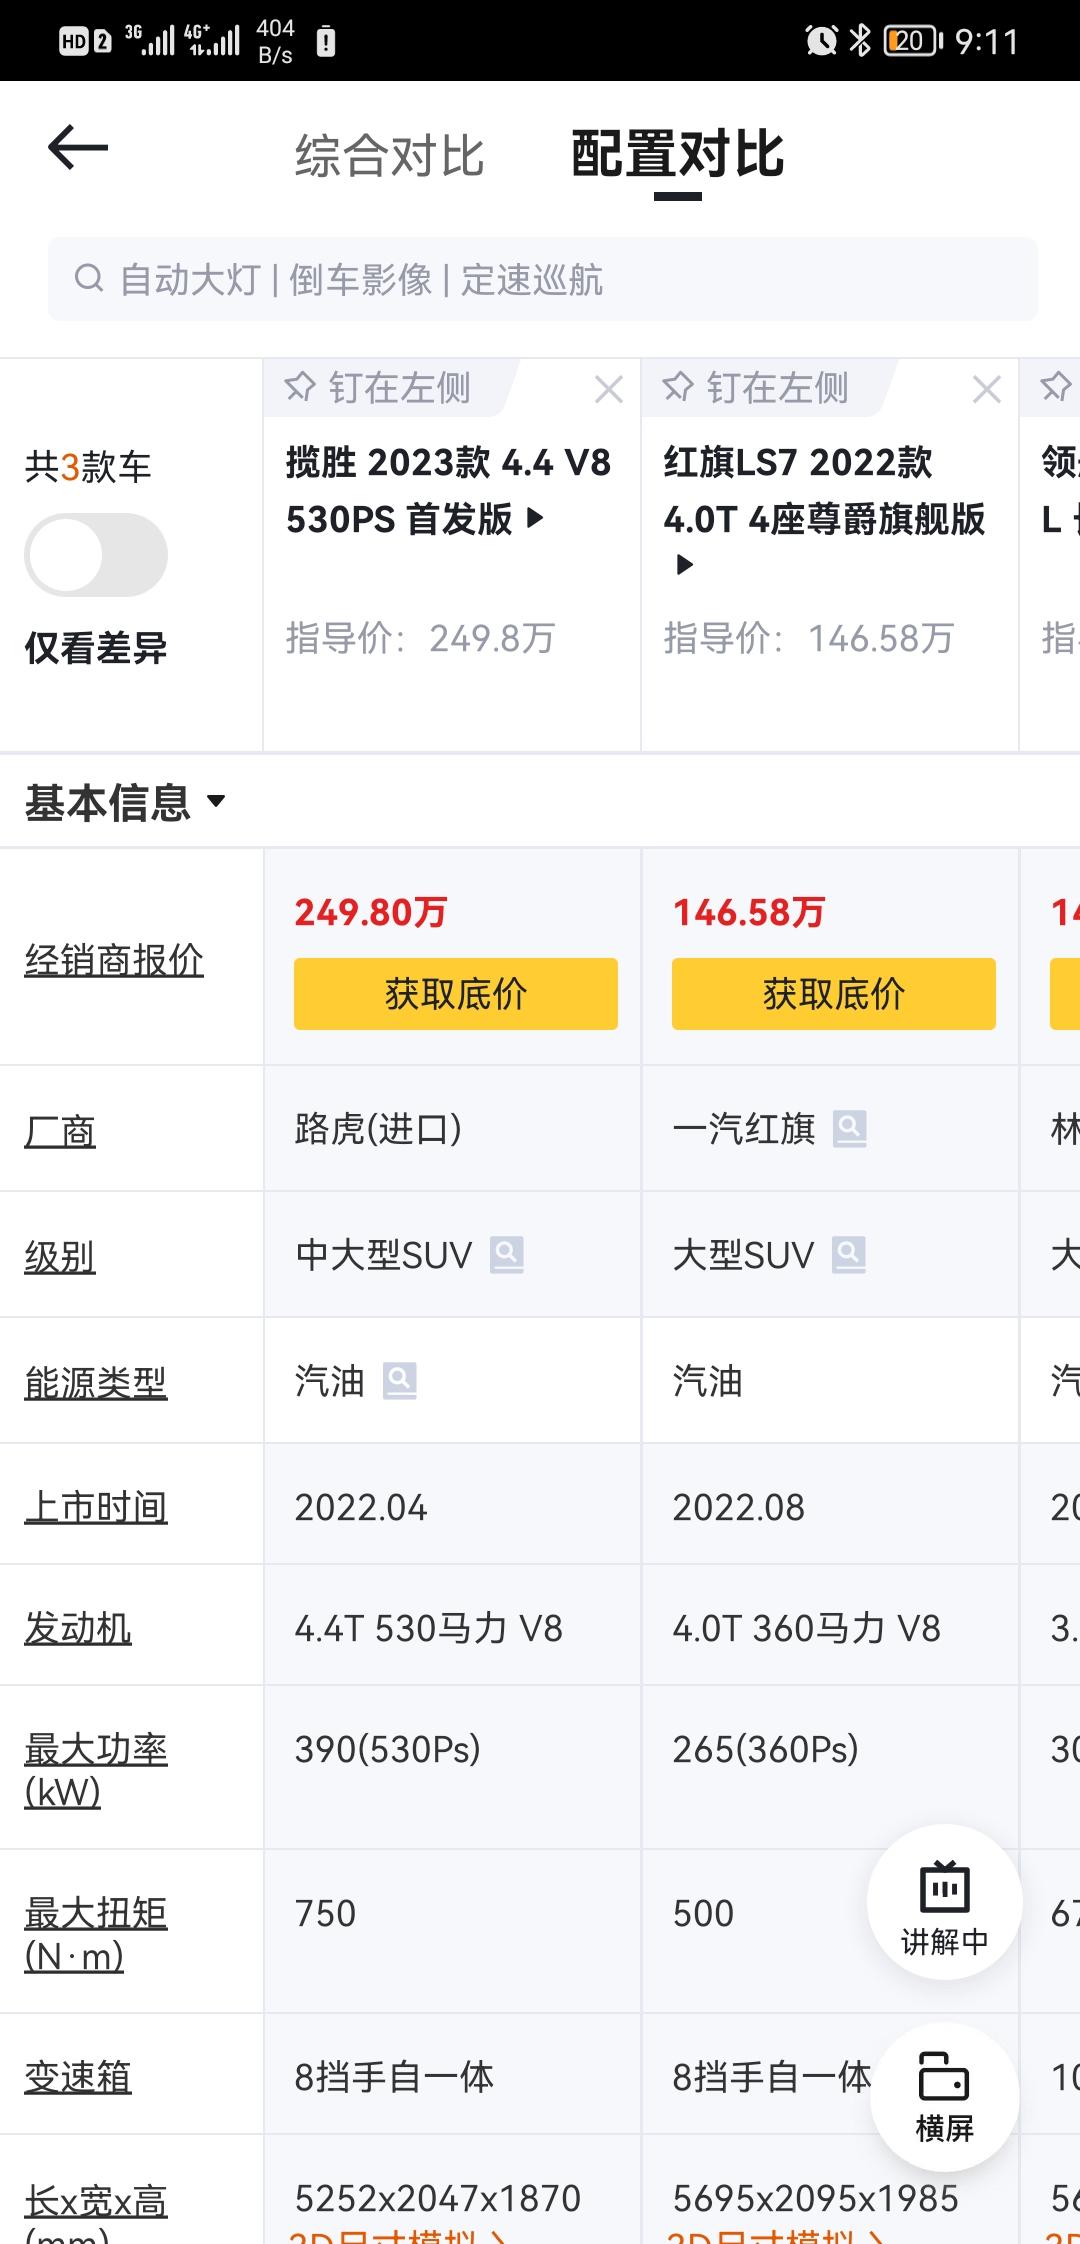Tap the 共3款车 count label
This screenshot has height=2244, width=1080.
point(88,467)
